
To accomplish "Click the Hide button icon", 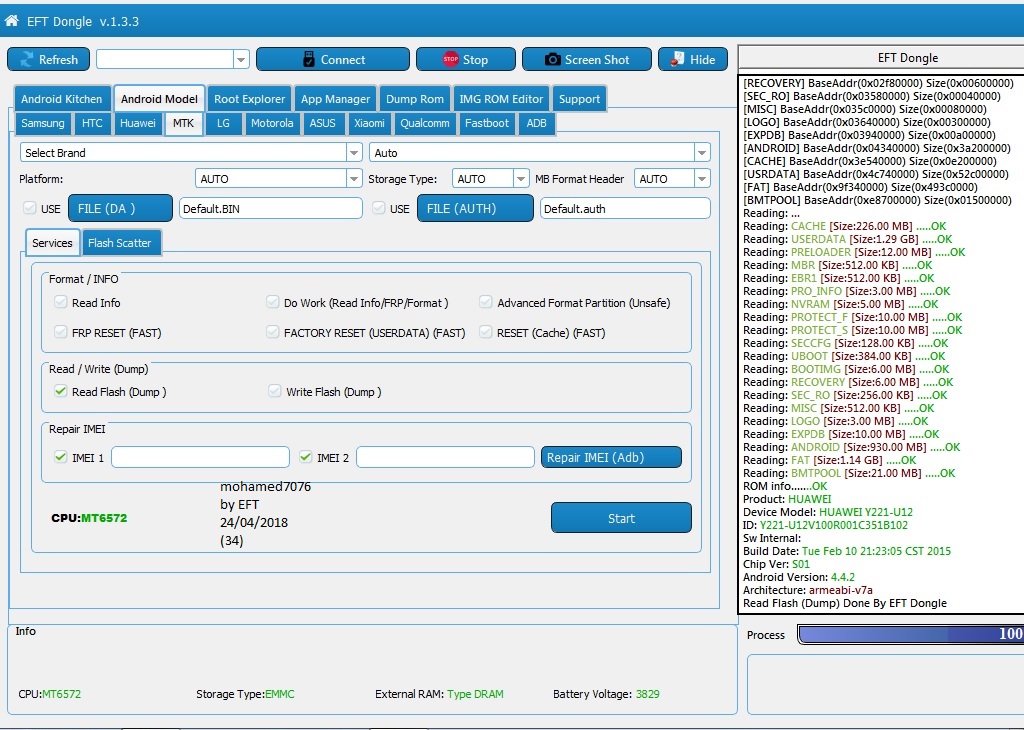I will (679, 59).
